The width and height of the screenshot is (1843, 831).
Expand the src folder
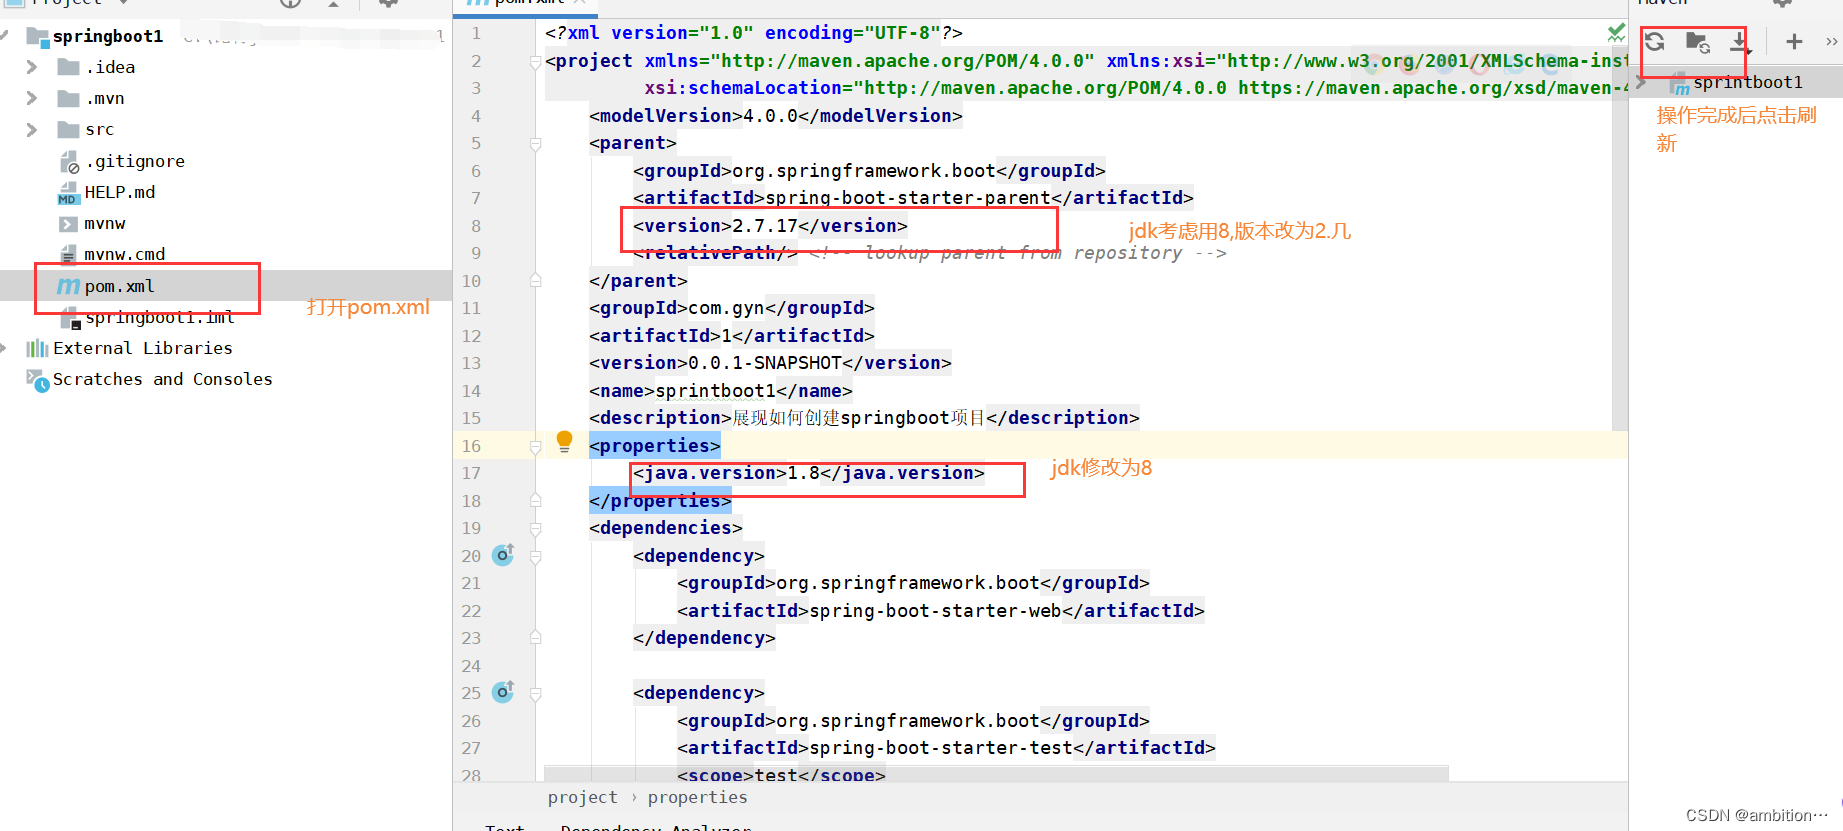[31, 129]
